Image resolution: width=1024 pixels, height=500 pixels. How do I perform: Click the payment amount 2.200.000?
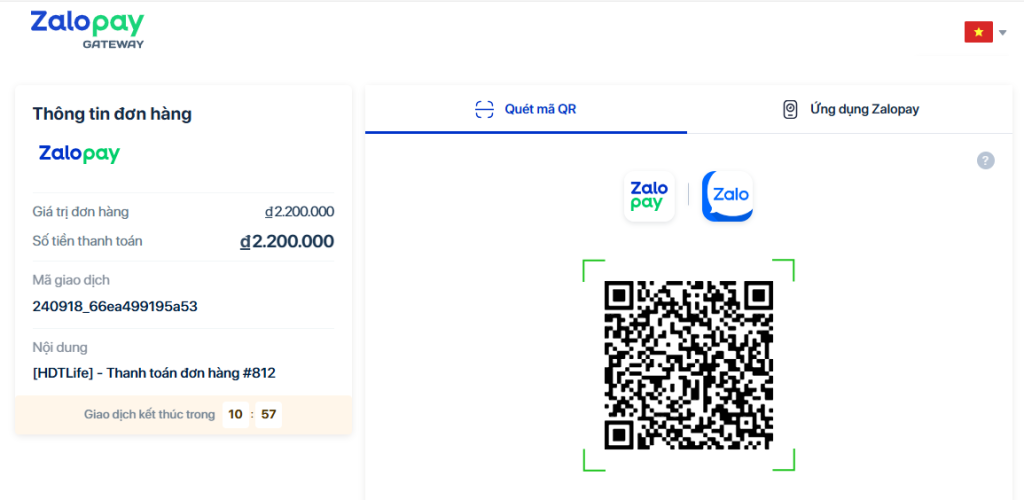click(287, 241)
